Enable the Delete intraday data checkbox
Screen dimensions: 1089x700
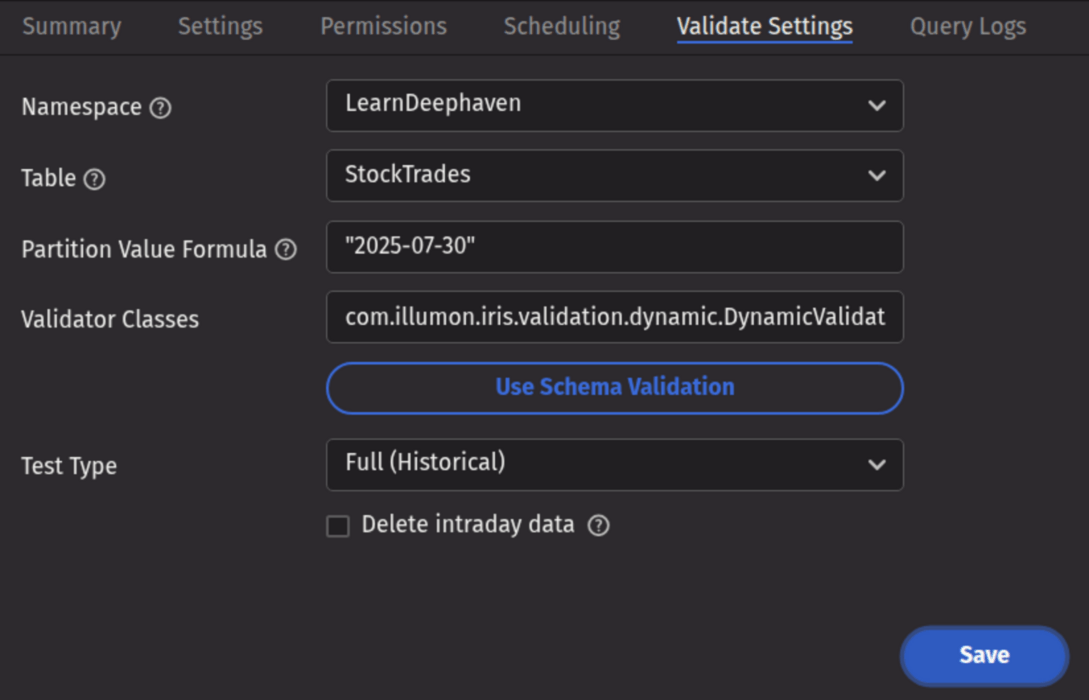point(338,526)
